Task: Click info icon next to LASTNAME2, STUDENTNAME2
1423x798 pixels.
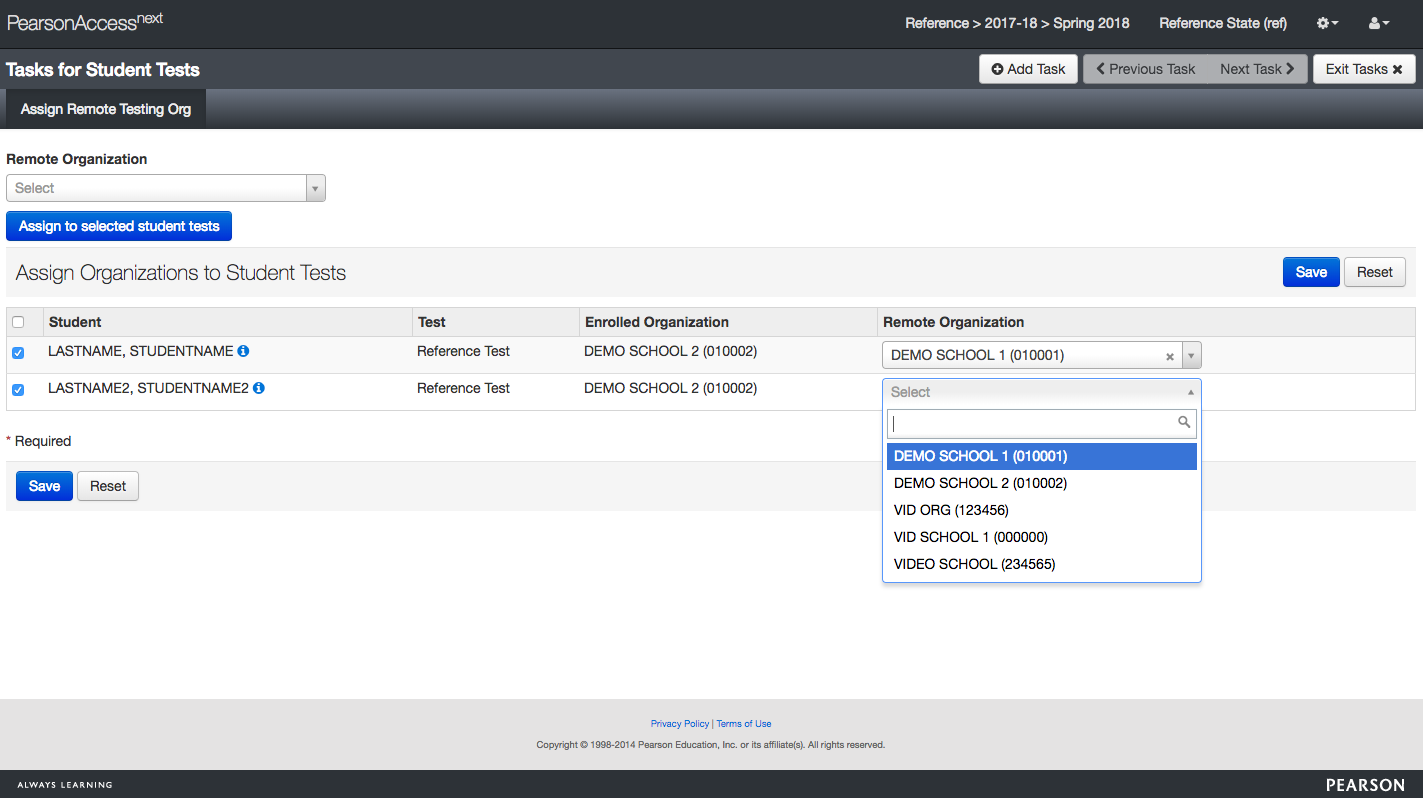Action: pyautogui.click(x=259, y=388)
